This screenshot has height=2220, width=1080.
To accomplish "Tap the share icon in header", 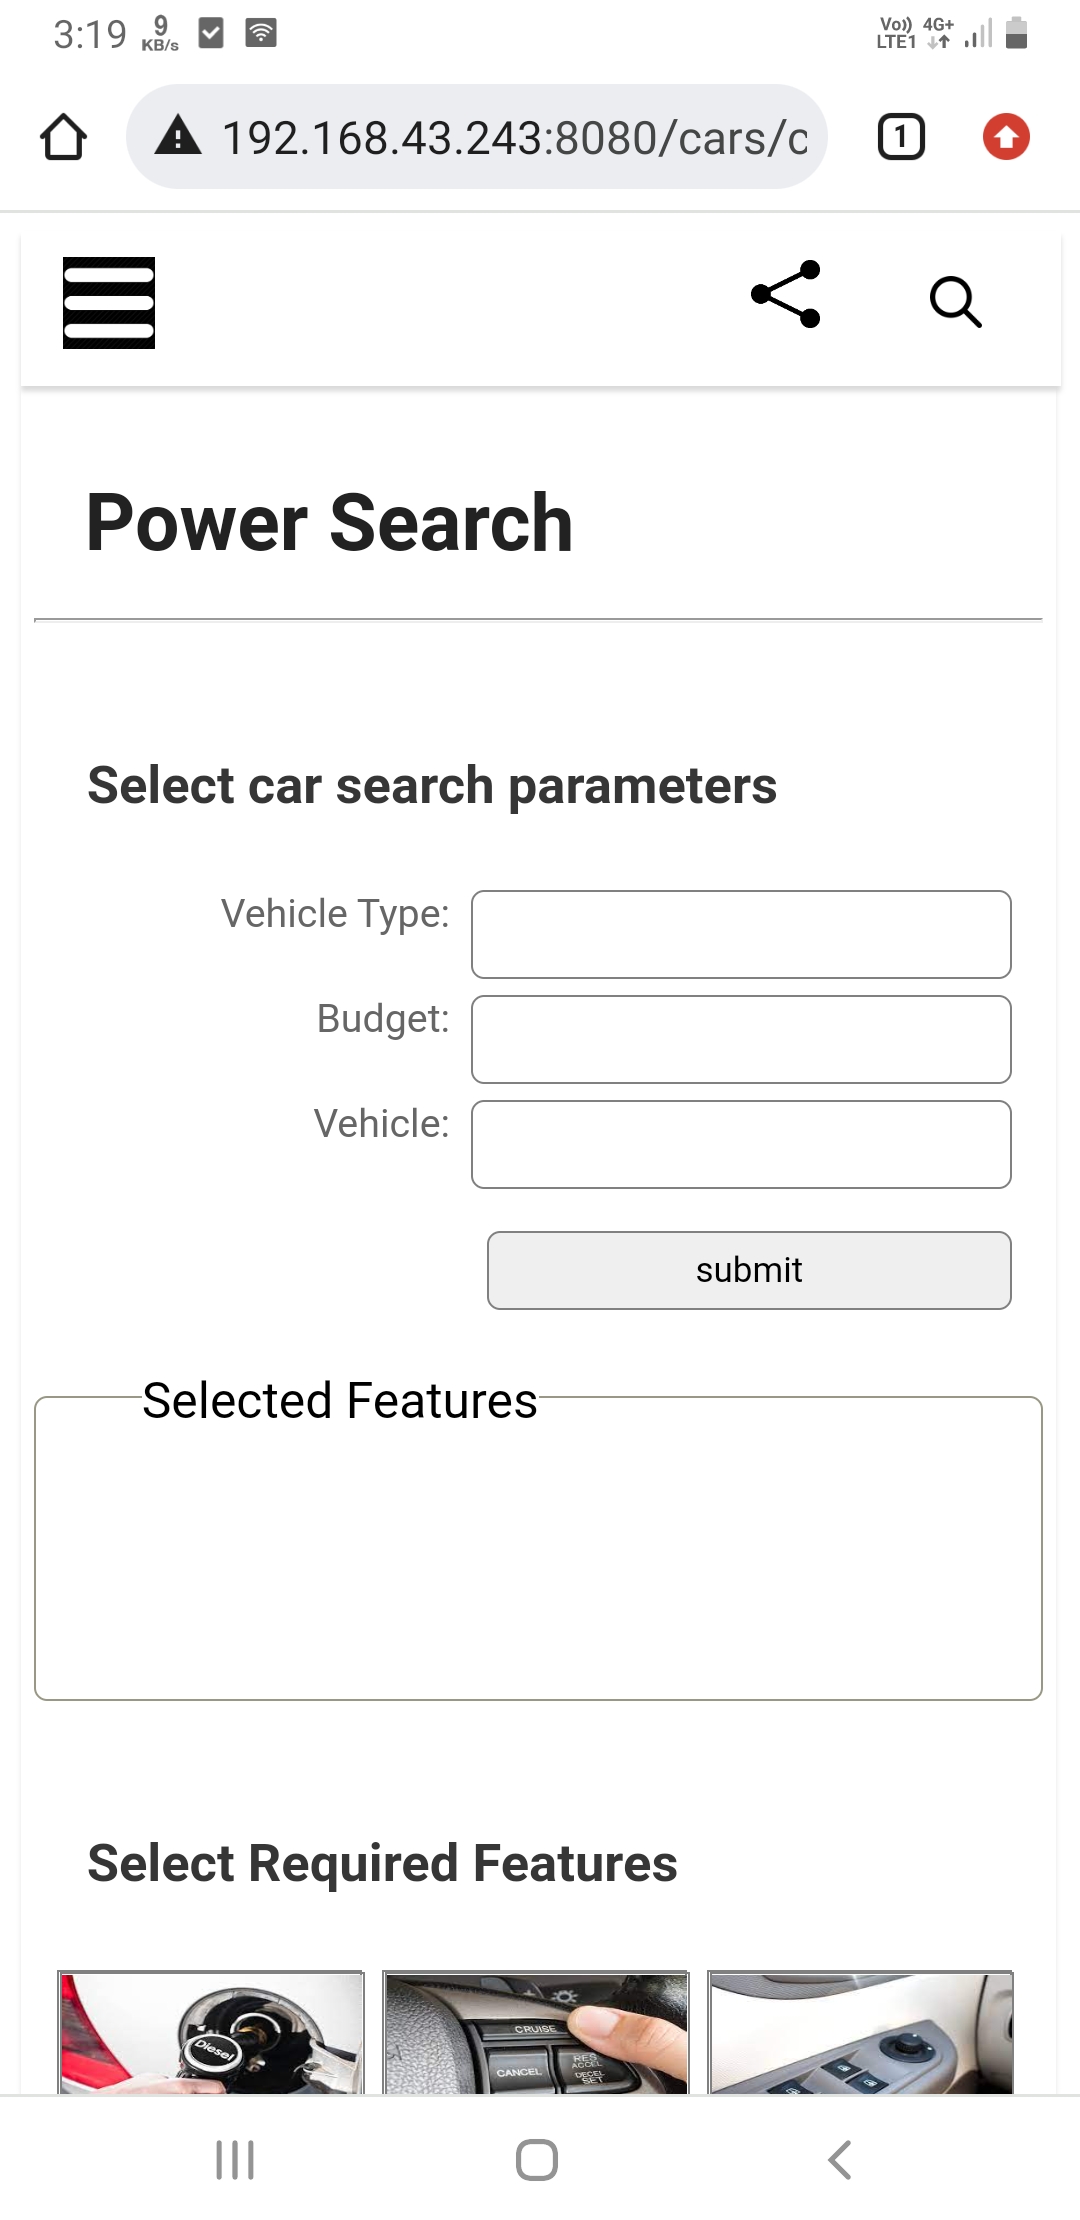I will click(x=786, y=295).
